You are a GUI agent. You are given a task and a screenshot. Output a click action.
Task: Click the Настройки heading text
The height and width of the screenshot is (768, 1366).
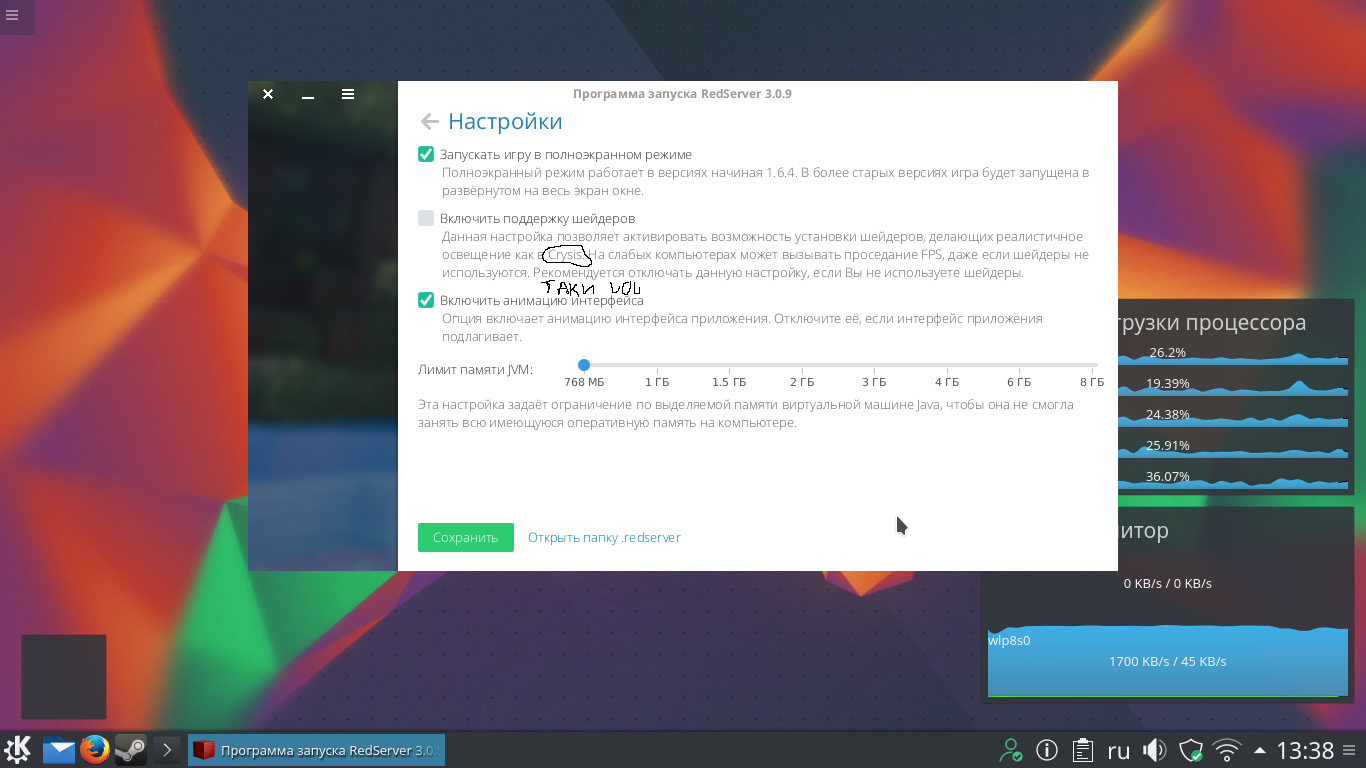pyautogui.click(x=505, y=121)
